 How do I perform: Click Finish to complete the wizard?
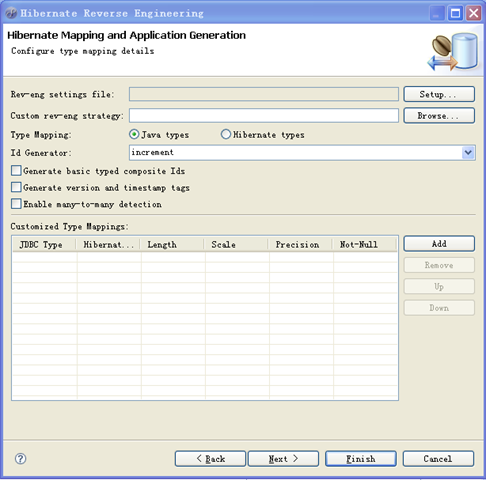pos(361,459)
